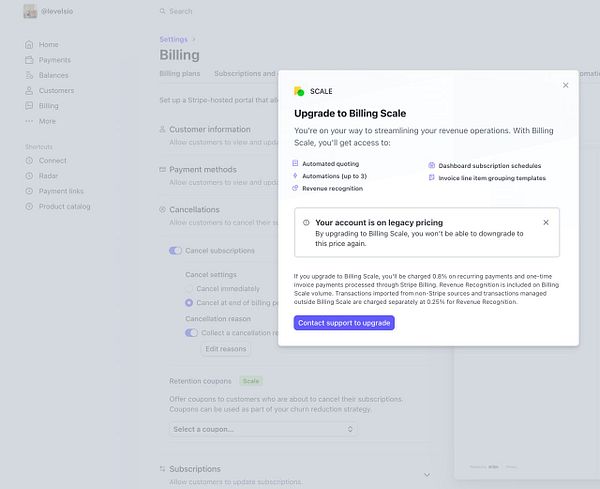The width and height of the screenshot is (600, 489).
Task: Select Cancel at end of billing period
Action: [x=189, y=303]
